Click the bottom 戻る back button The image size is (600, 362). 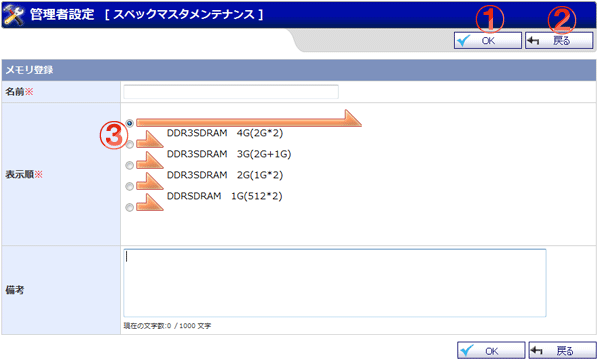coord(562,351)
